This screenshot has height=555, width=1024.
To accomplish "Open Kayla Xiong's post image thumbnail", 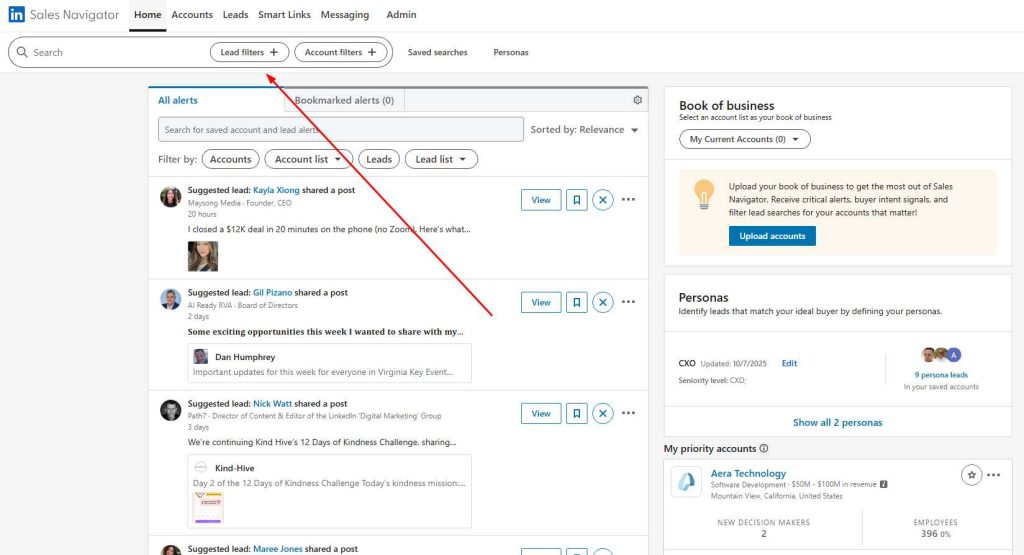I will tap(203, 257).
